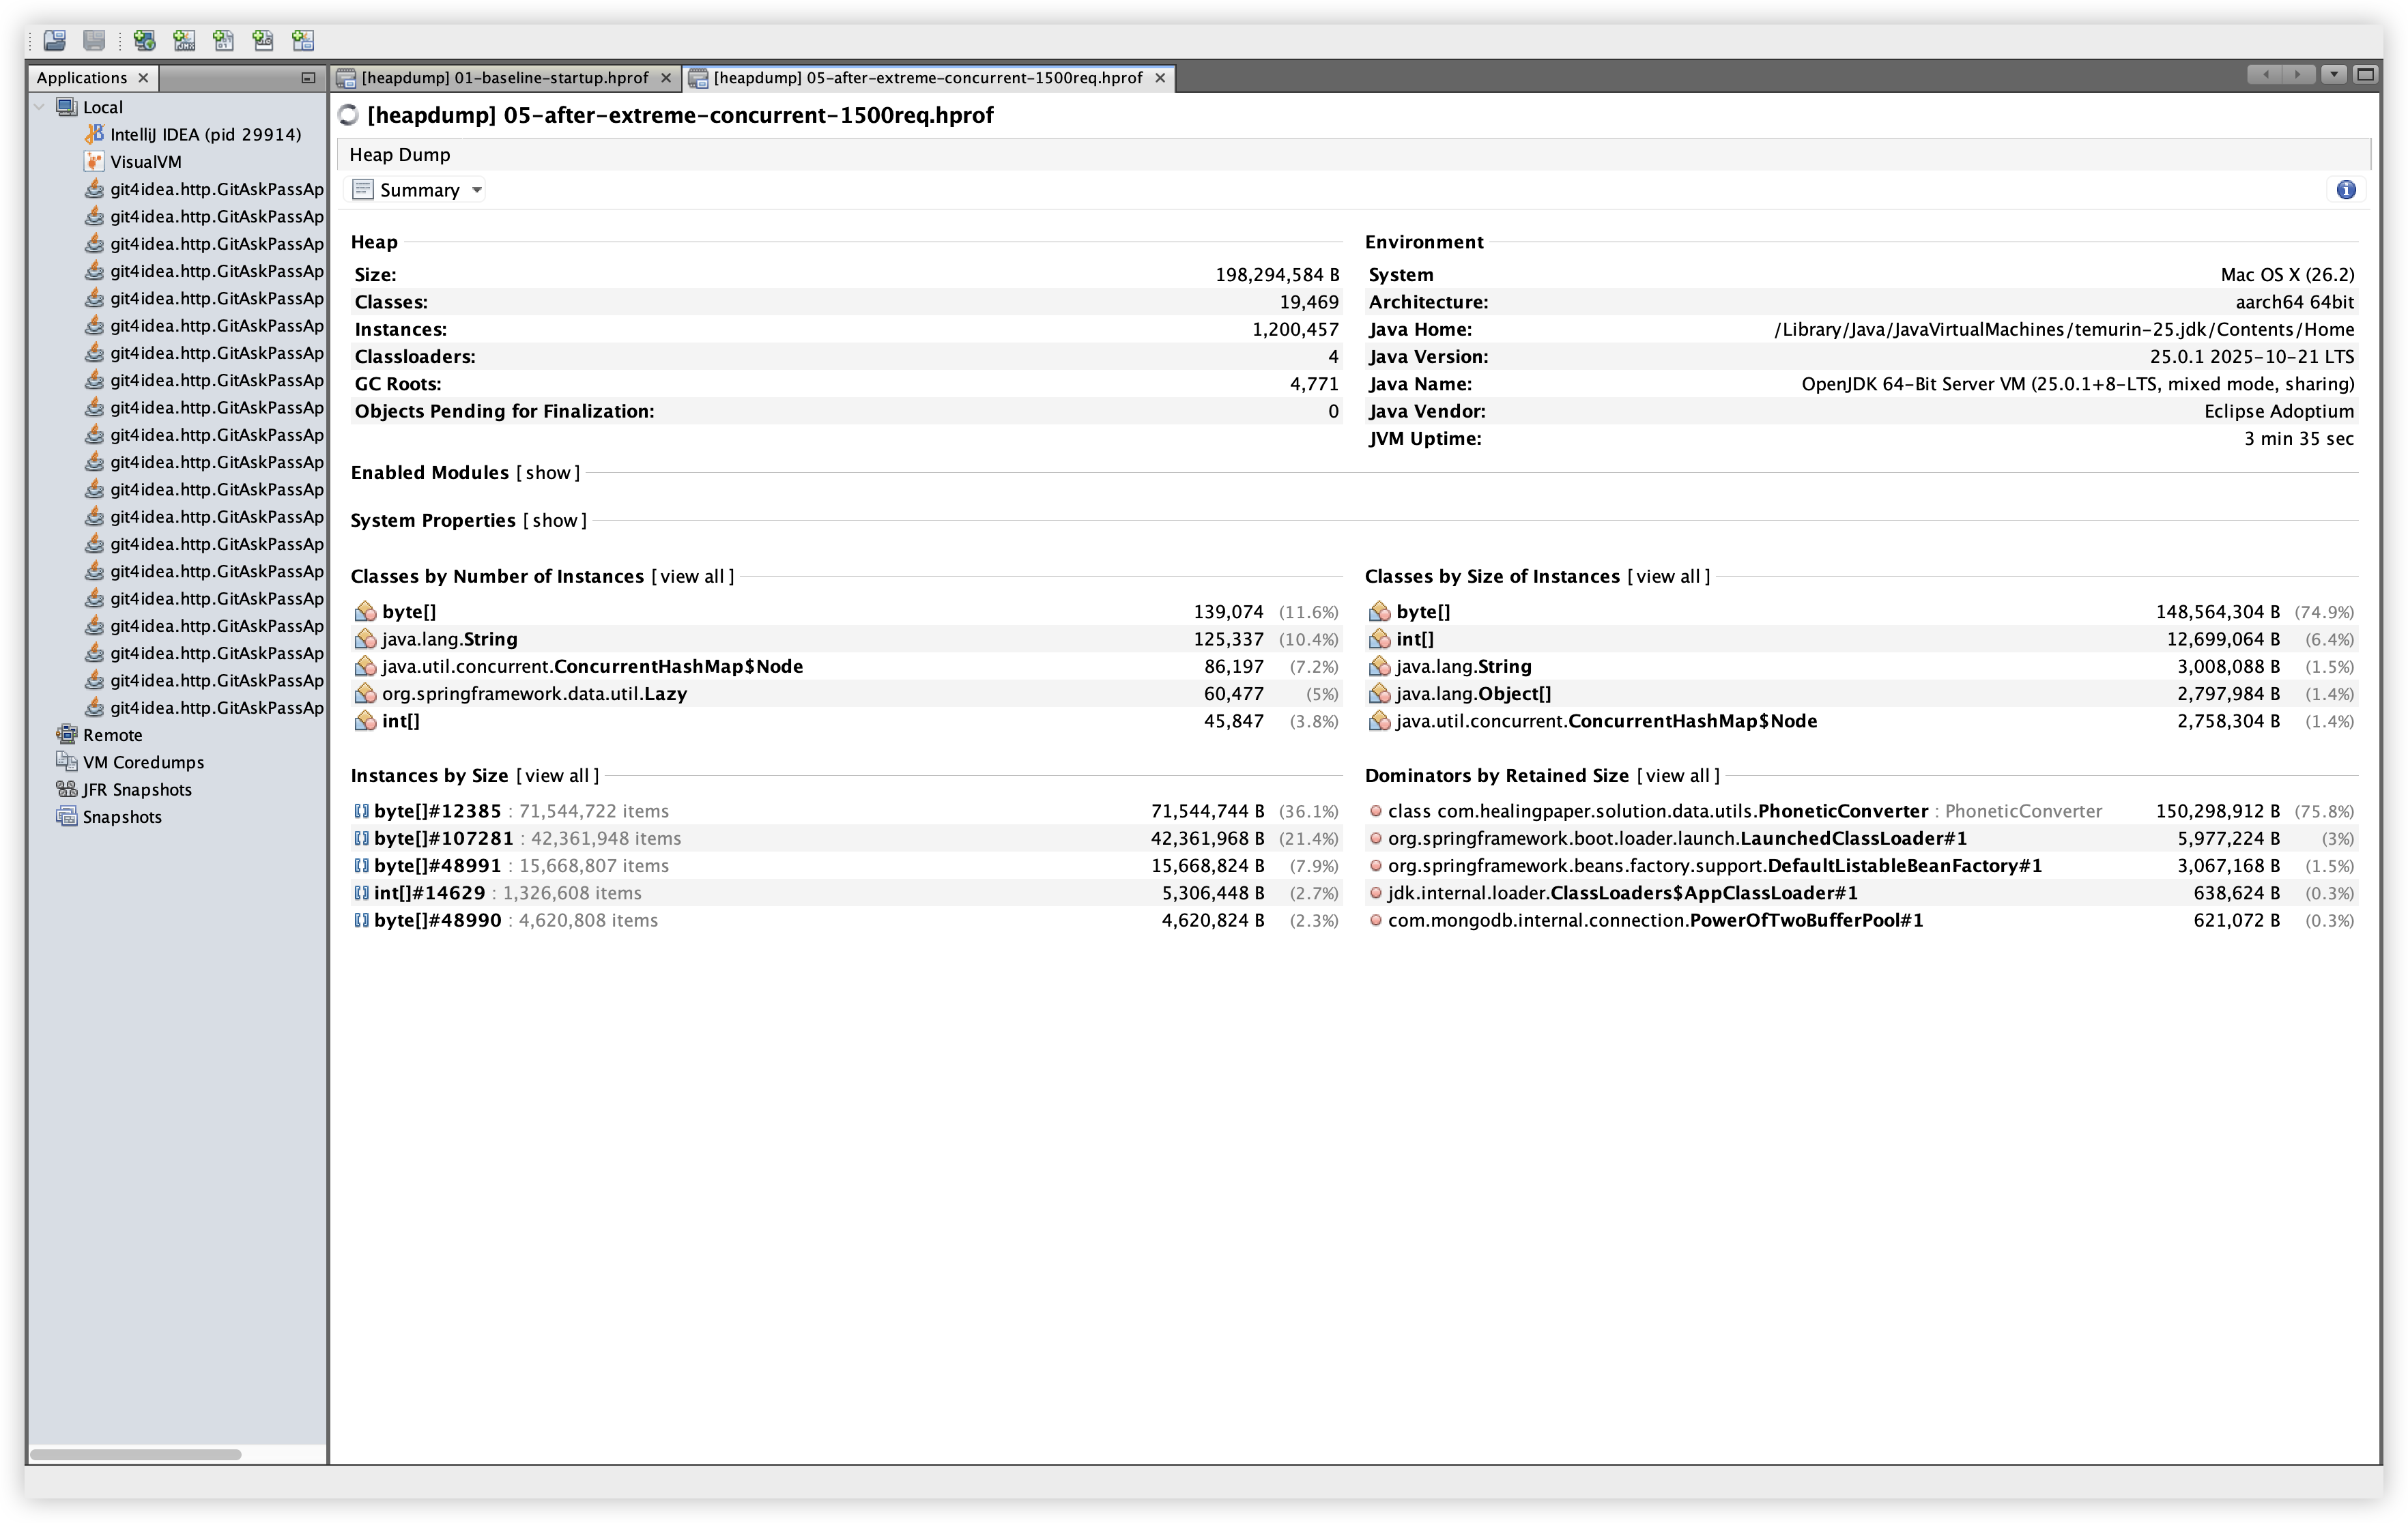Viewport: 2408px width, 1523px height.
Task: Close the 05-after-extreme-concurrent-1500req.hprof tab
Action: click(x=1160, y=78)
